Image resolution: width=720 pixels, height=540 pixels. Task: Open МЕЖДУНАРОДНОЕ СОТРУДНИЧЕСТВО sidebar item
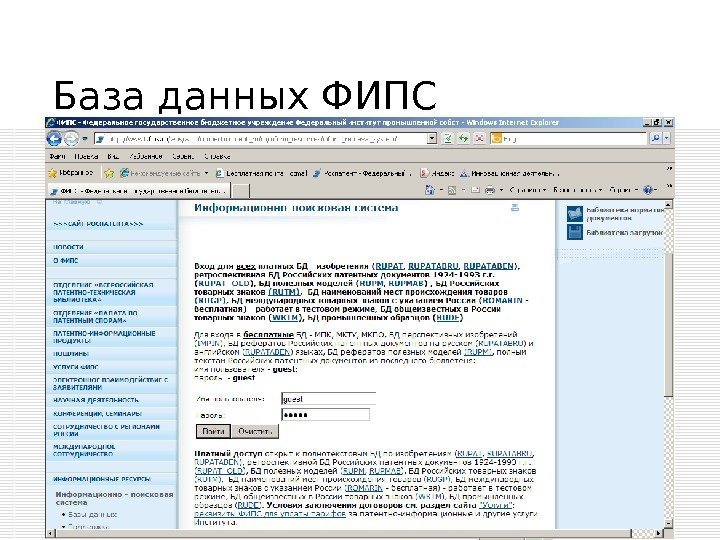[84, 450]
